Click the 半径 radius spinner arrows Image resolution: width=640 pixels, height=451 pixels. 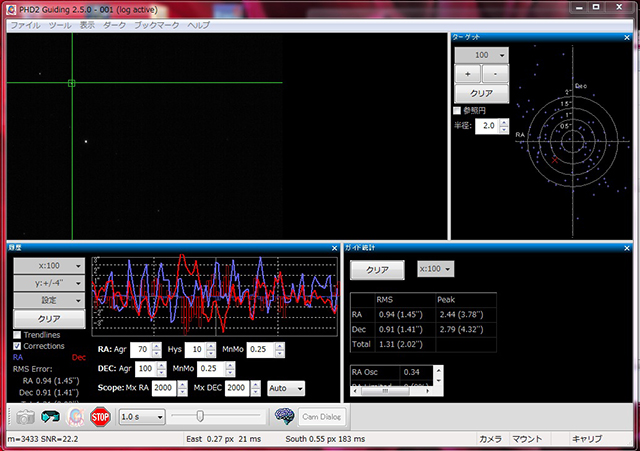504,126
